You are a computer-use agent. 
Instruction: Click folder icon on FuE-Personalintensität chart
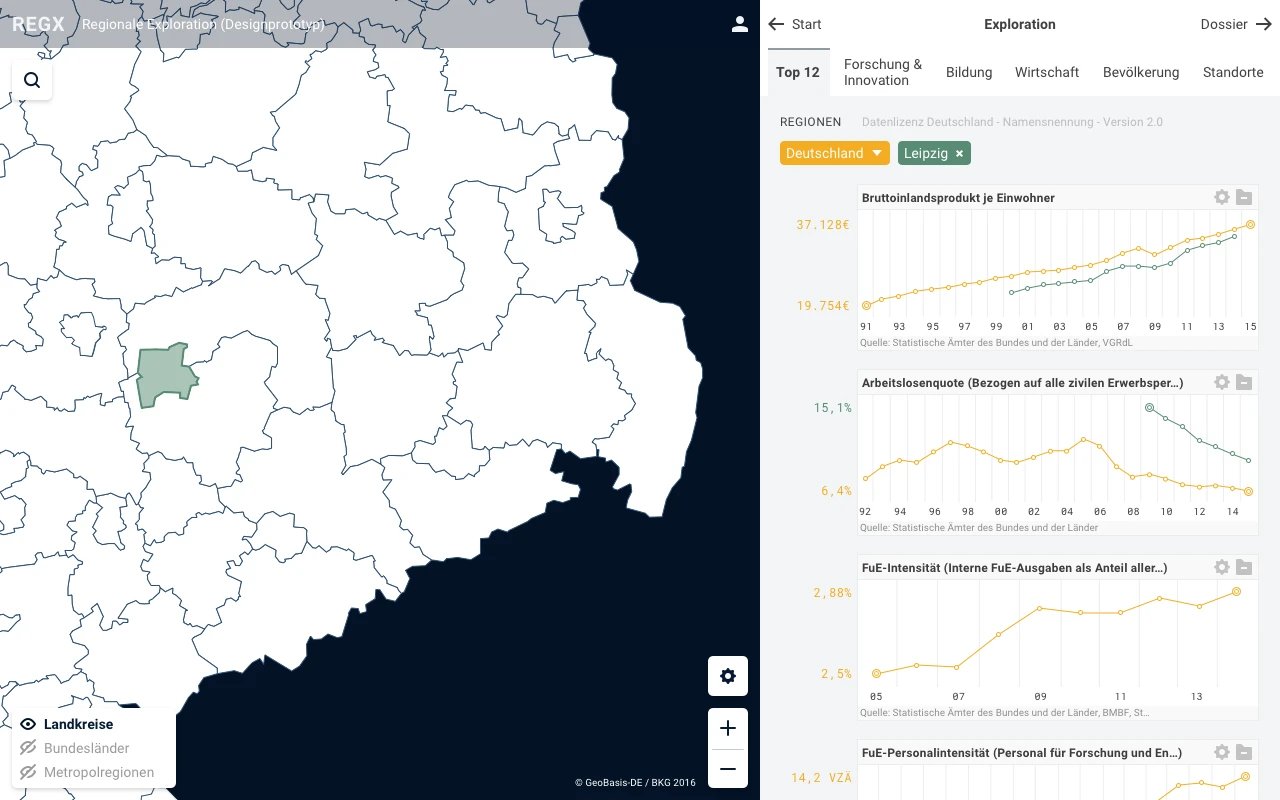coord(1244,752)
